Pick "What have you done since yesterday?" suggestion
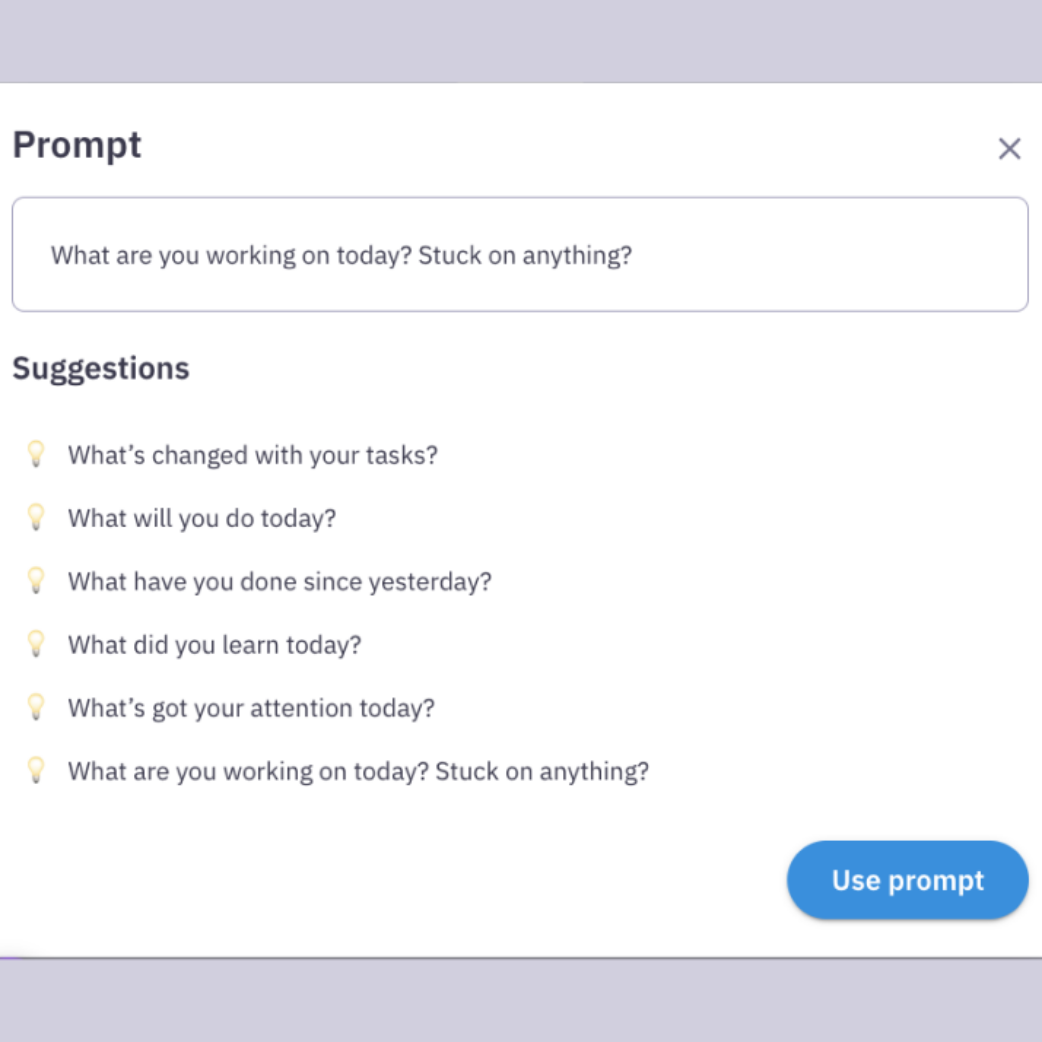Image resolution: width=1042 pixels, height=1042 pixels. click(x=279, y=581)
